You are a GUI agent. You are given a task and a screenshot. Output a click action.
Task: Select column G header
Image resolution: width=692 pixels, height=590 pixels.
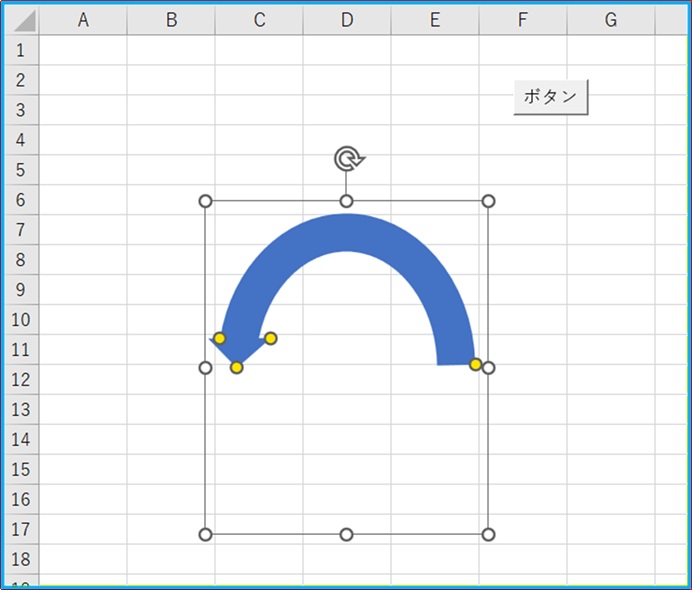pyautogui.click(x=611, y=20)
